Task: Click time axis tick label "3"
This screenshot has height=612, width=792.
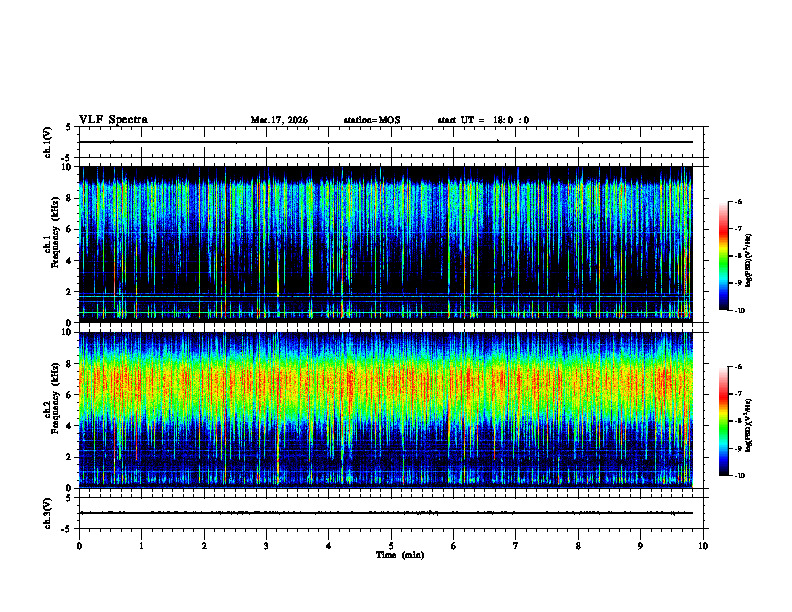Action: 266,546
